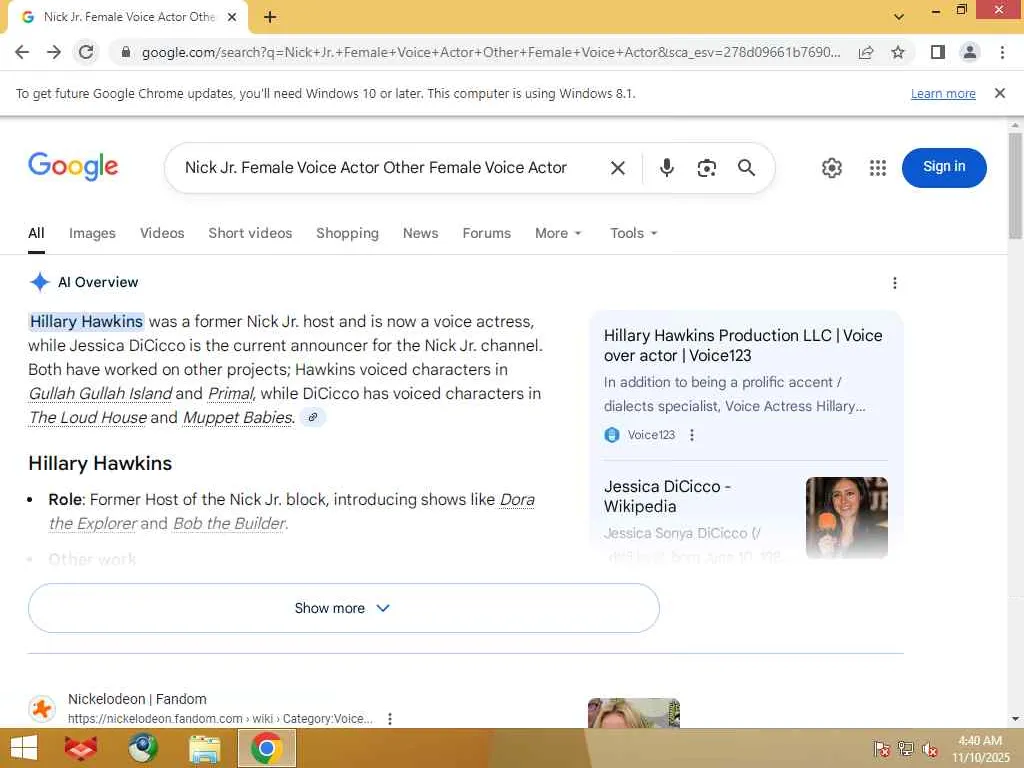Go back to the previous page
Screen dimensions: 1024x768
point(22,52)
